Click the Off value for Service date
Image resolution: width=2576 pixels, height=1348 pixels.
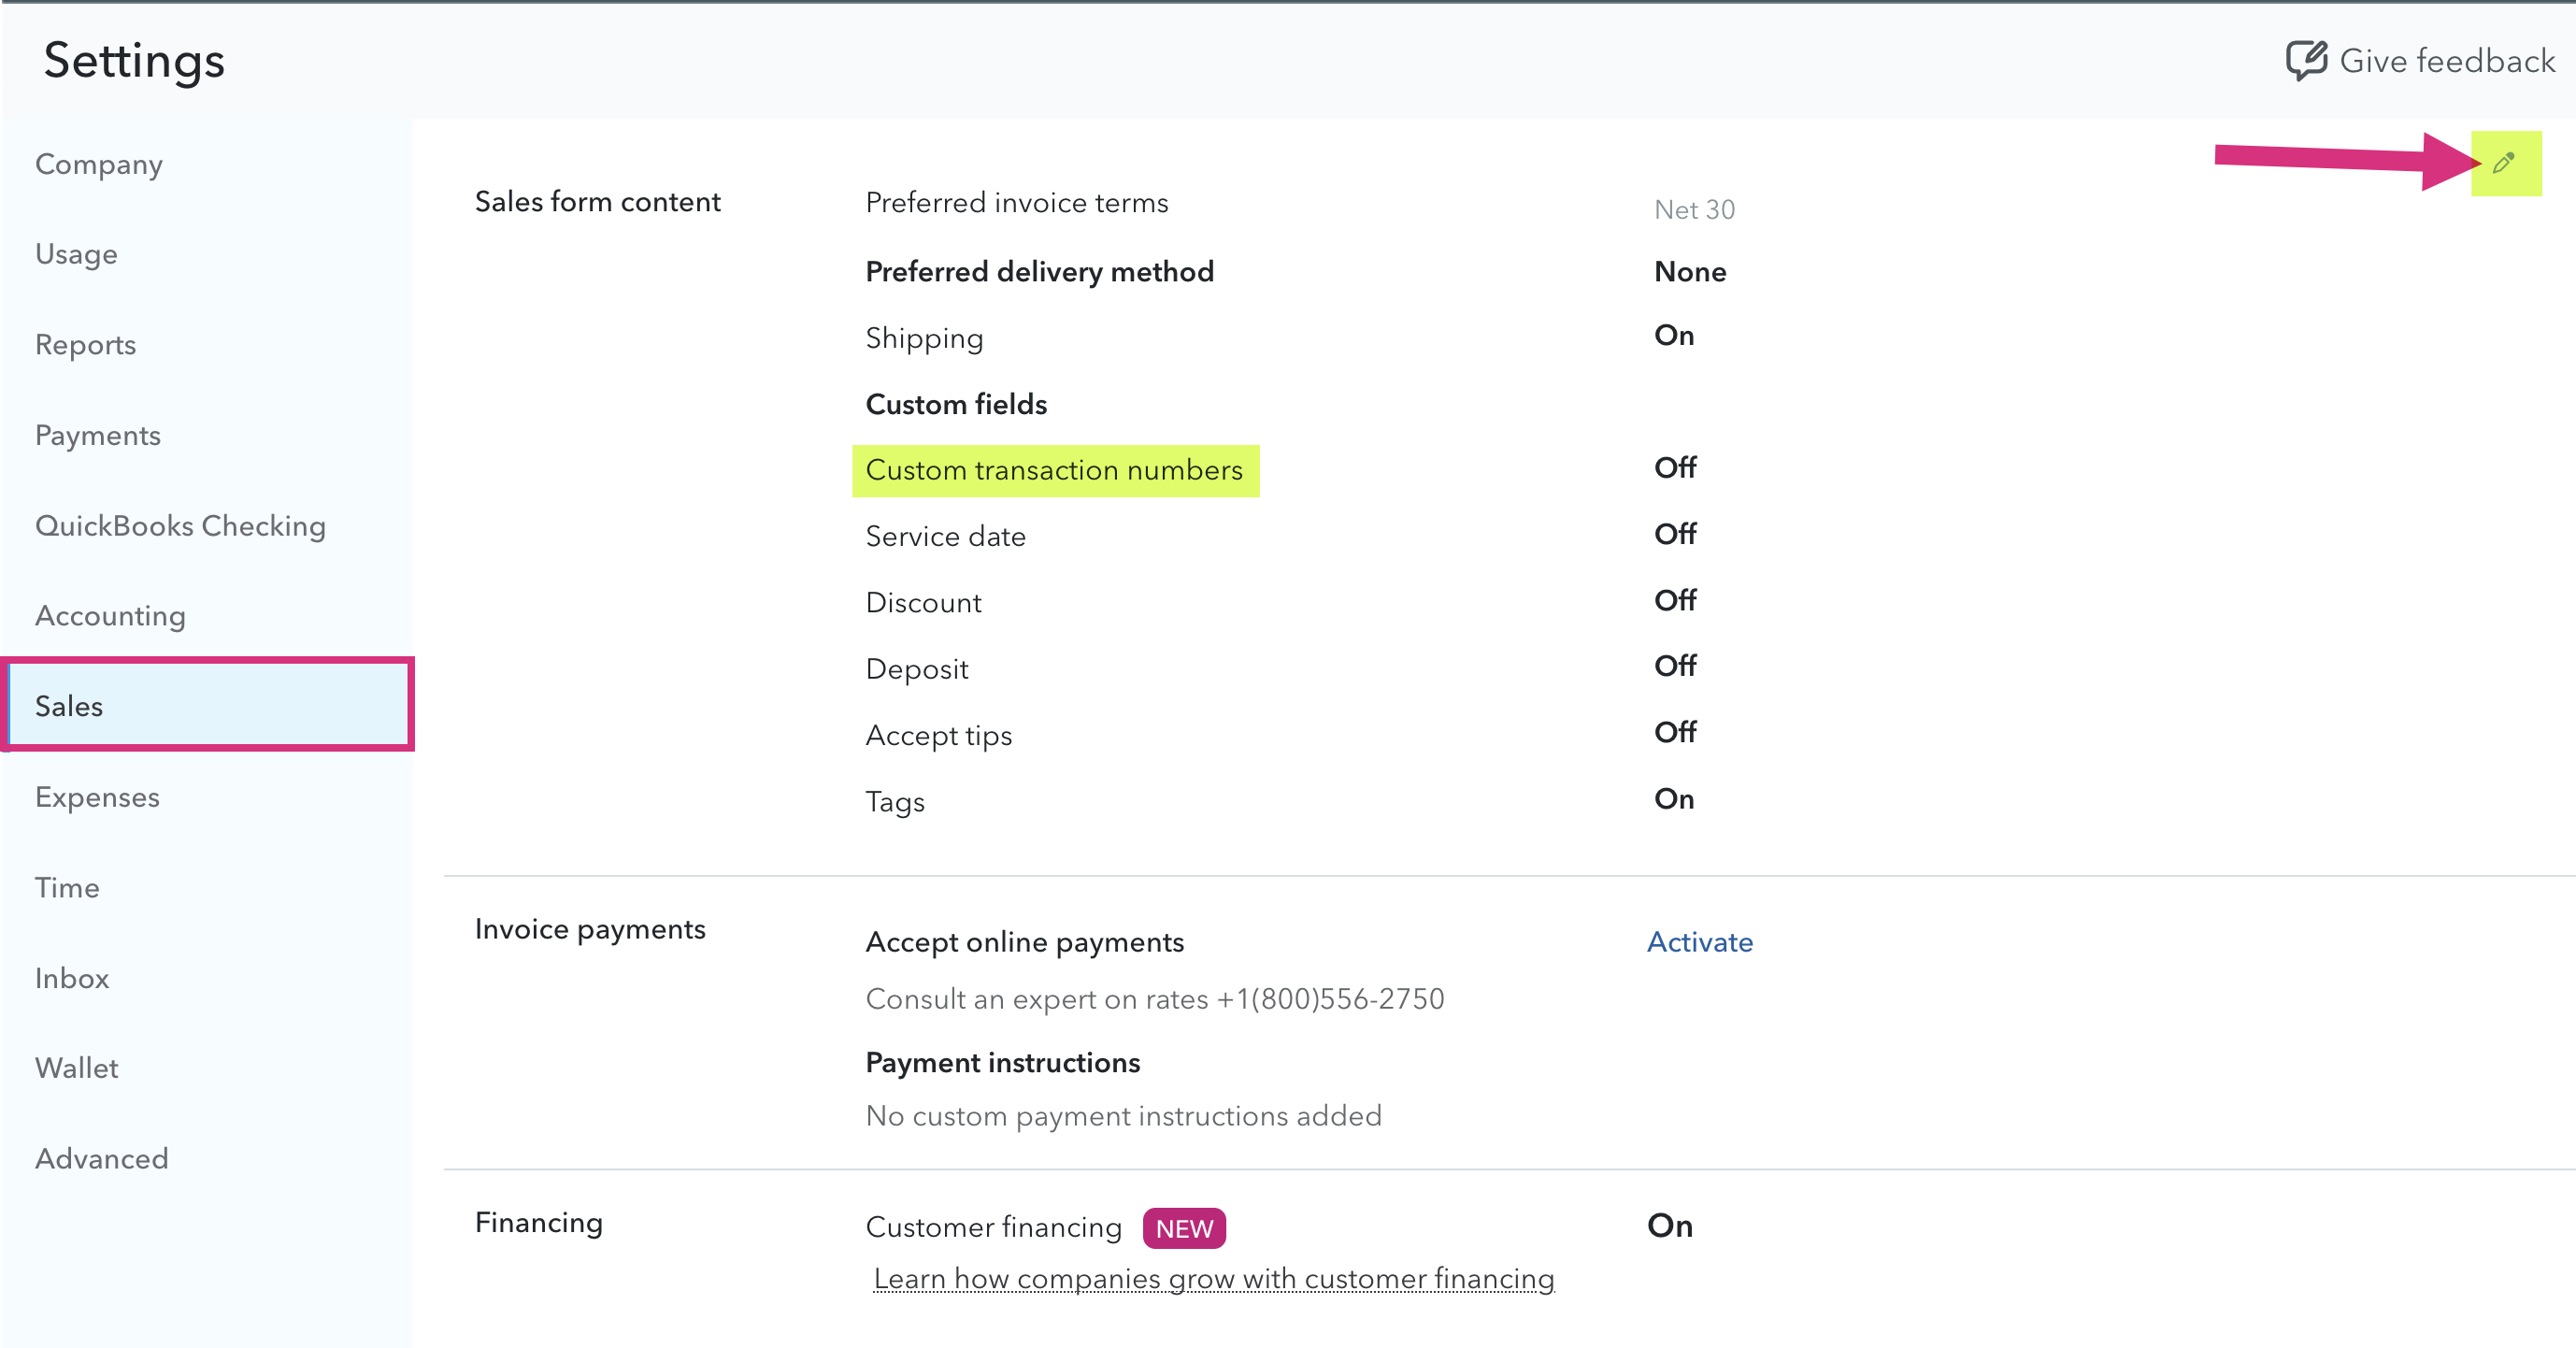click(1675, 533)
